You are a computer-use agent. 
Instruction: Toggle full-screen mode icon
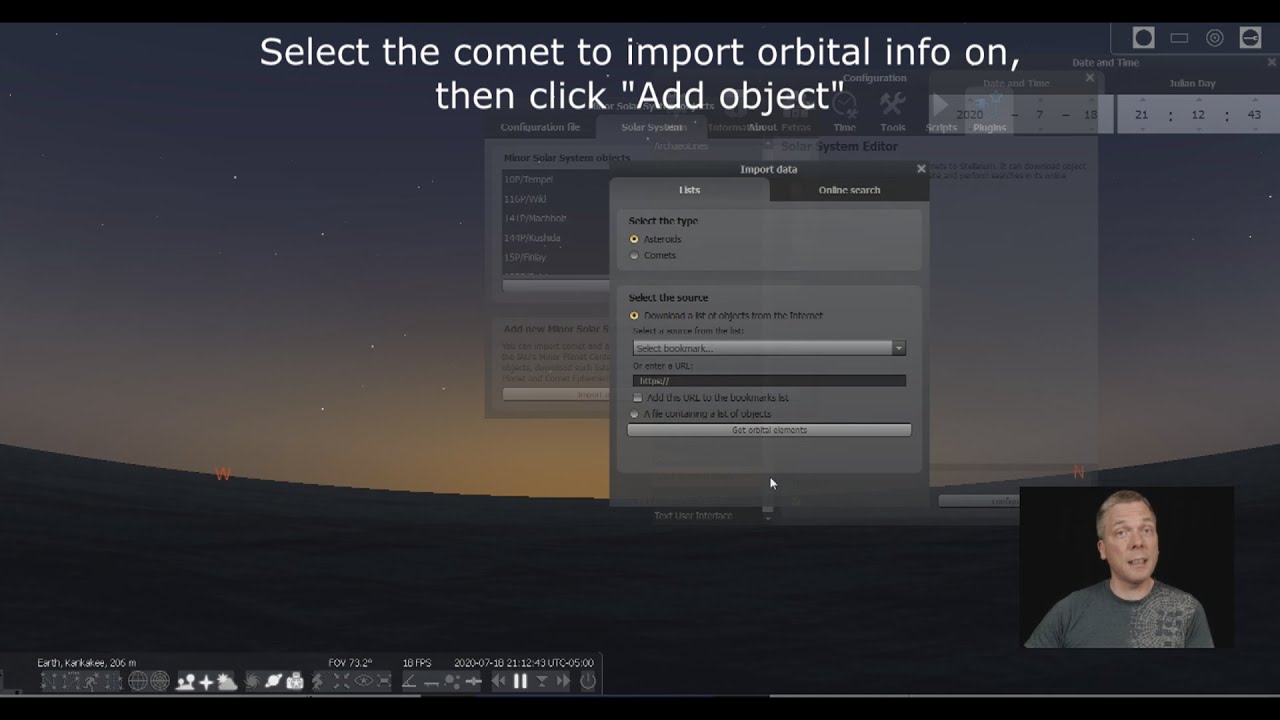click(384, 681)
